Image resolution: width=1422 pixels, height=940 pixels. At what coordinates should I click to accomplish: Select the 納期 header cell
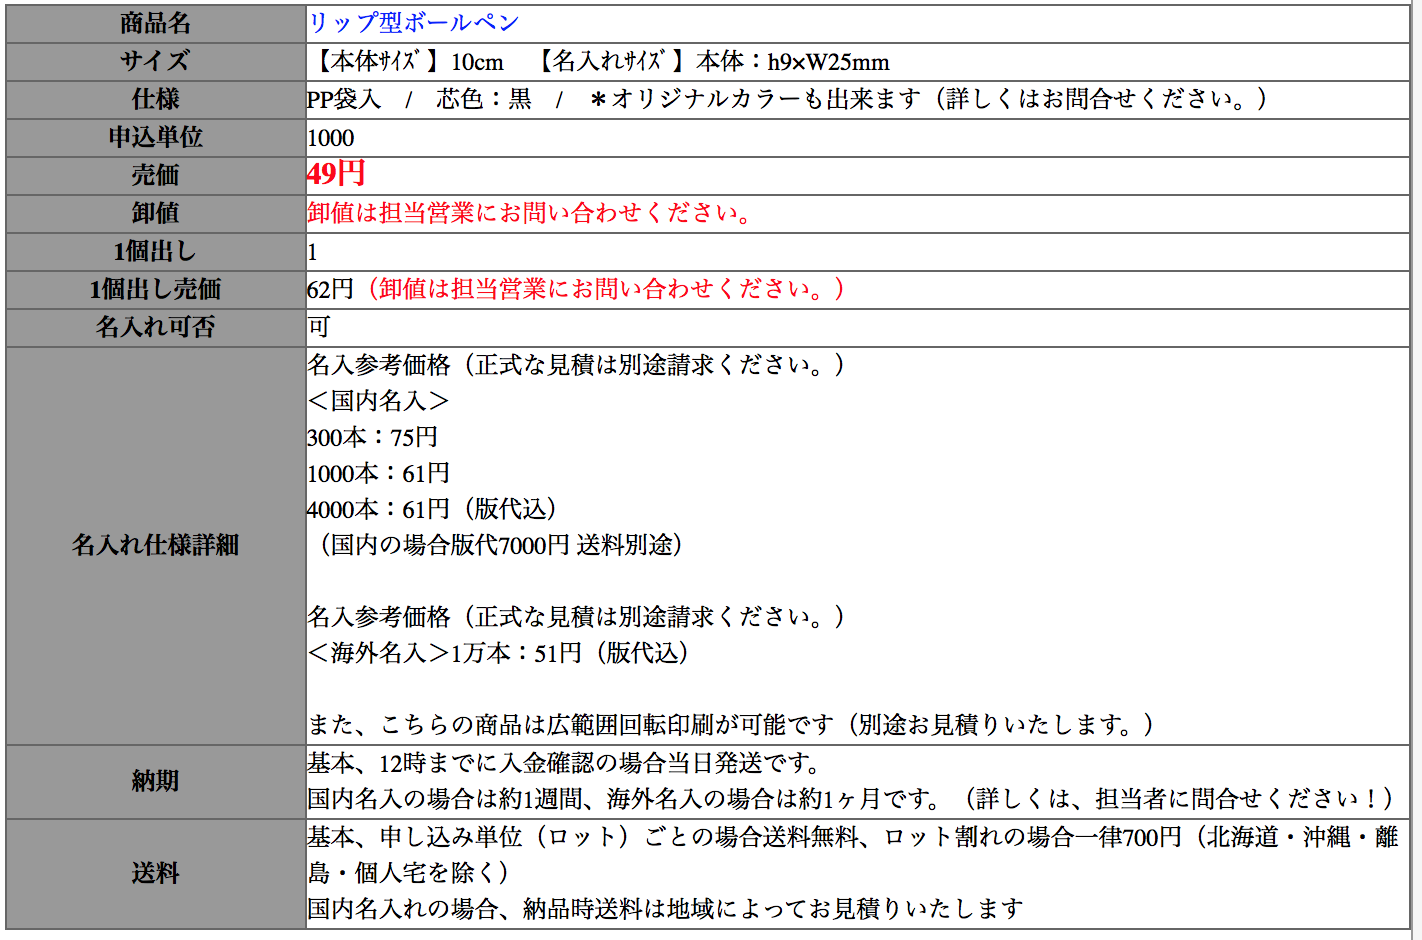(156, 782)
